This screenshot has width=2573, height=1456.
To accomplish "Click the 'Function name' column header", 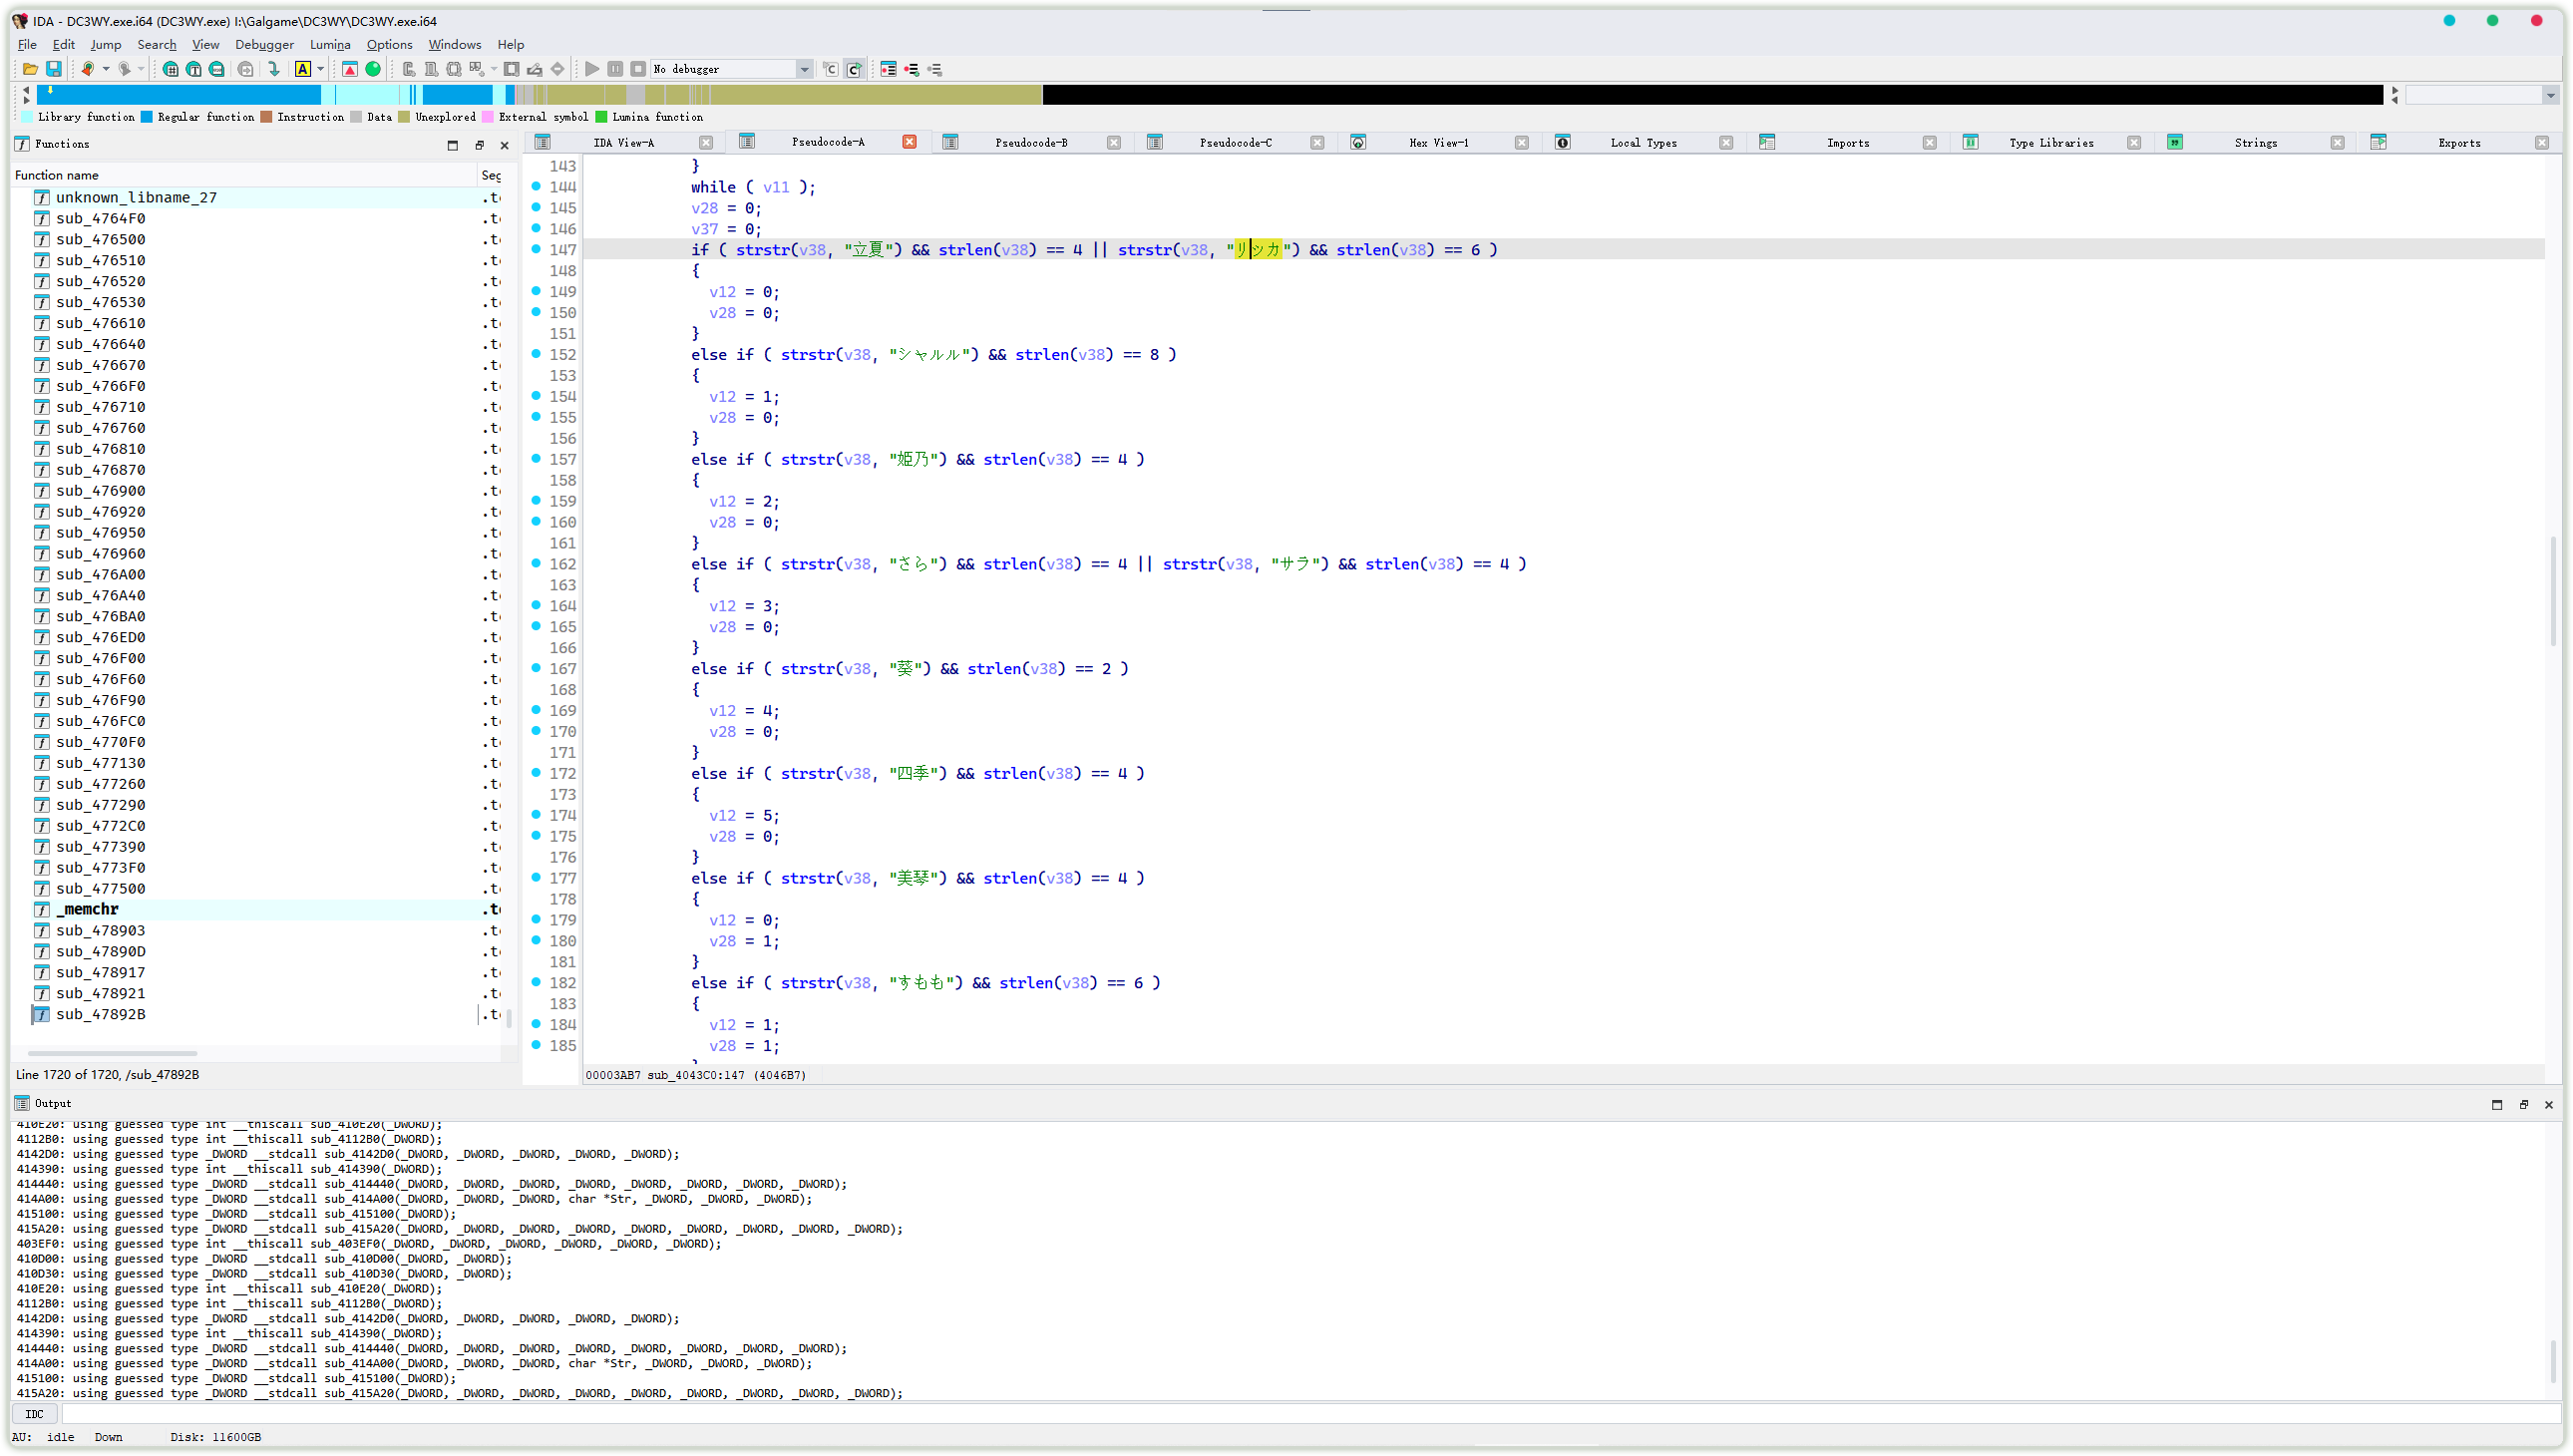I will coord(57,175).
